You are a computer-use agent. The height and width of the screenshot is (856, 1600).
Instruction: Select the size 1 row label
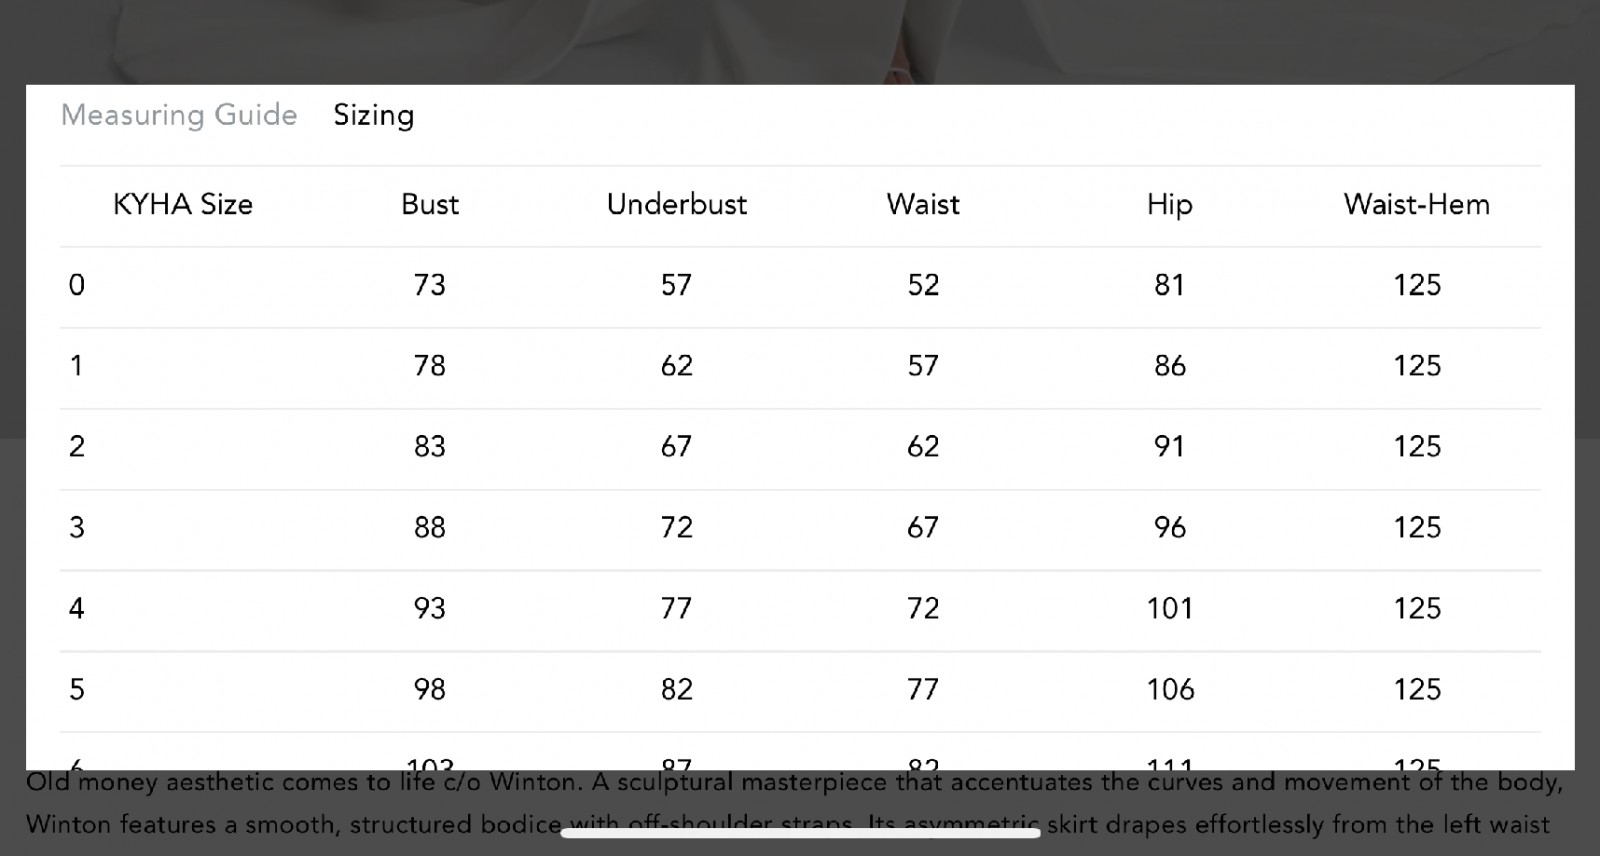76,366
